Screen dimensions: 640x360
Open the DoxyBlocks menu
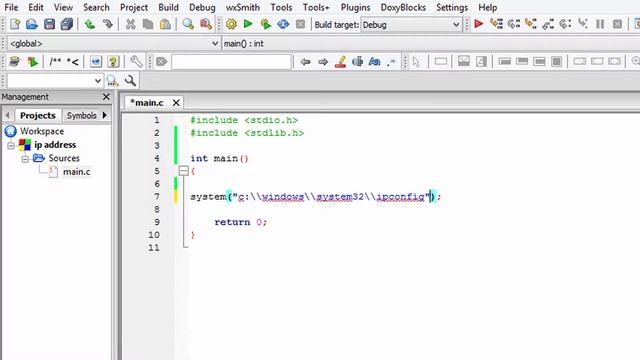[x=403, y=7]
